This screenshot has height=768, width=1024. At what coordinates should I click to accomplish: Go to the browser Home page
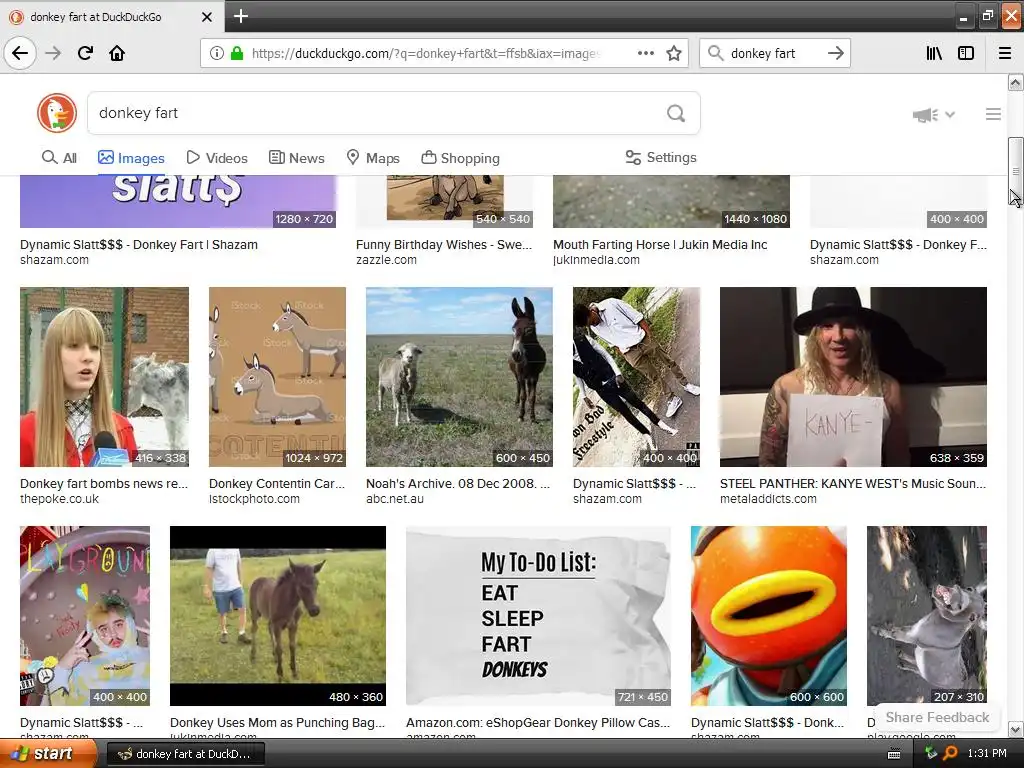click(117, 53)
